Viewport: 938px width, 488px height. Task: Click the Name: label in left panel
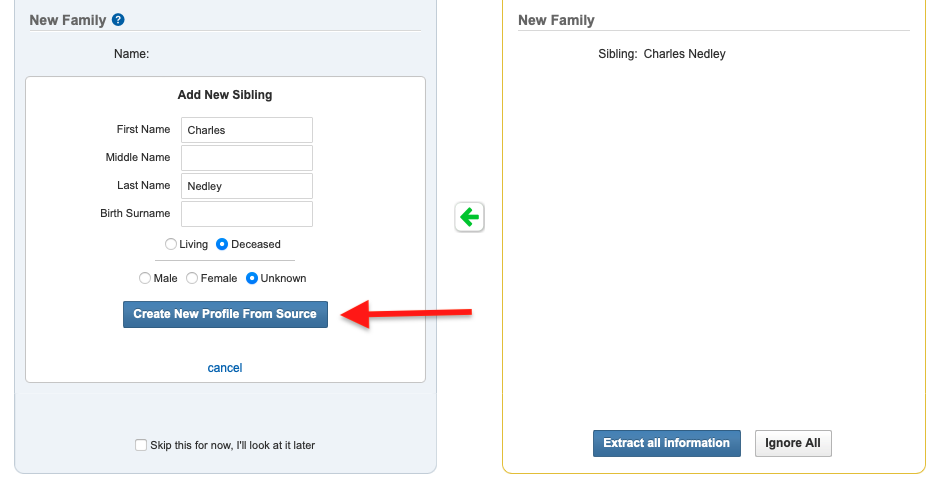click(x=132, y=54)
